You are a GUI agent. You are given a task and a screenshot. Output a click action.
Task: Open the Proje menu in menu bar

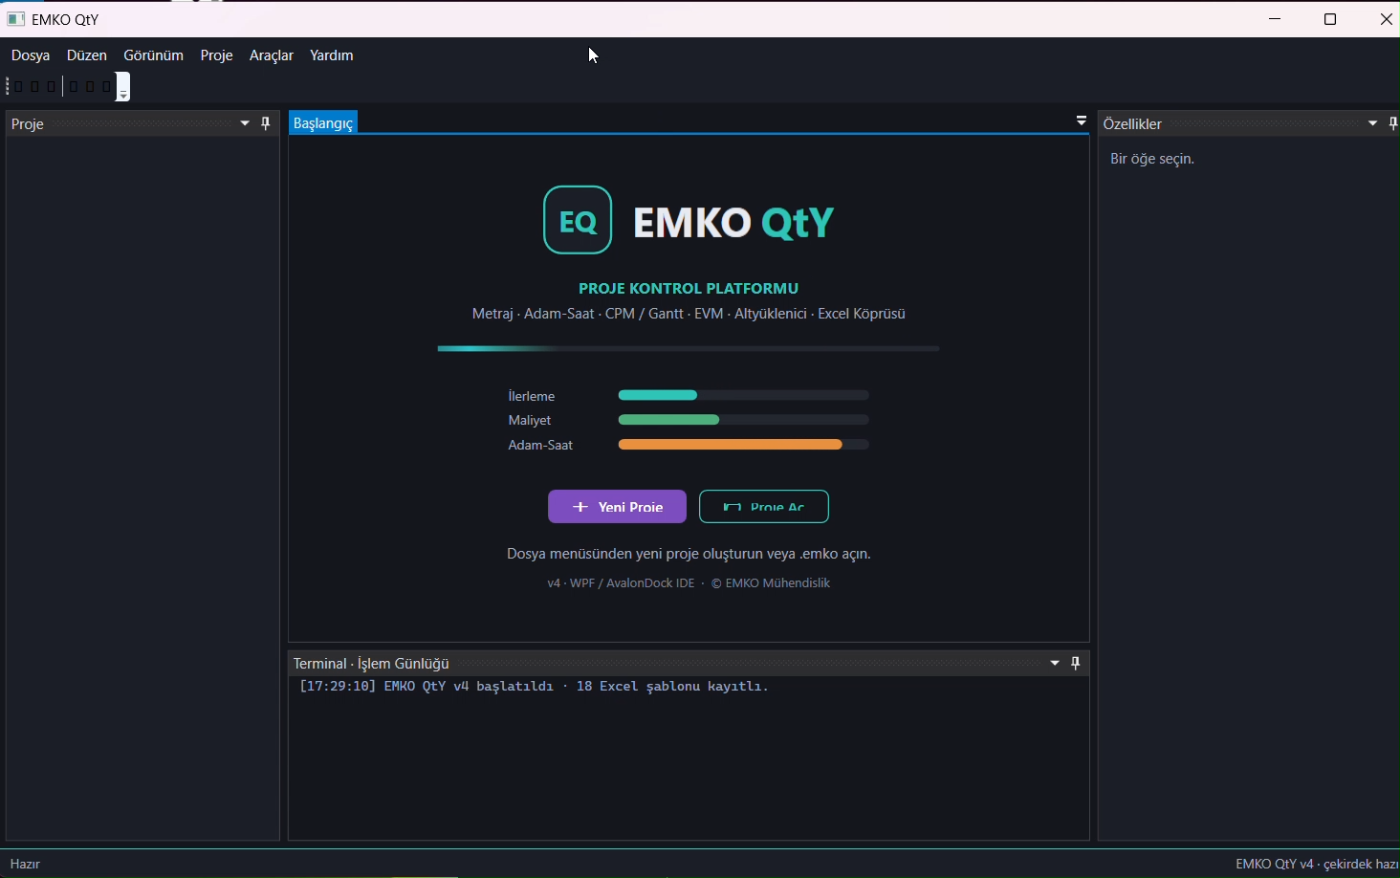[216, 55]
